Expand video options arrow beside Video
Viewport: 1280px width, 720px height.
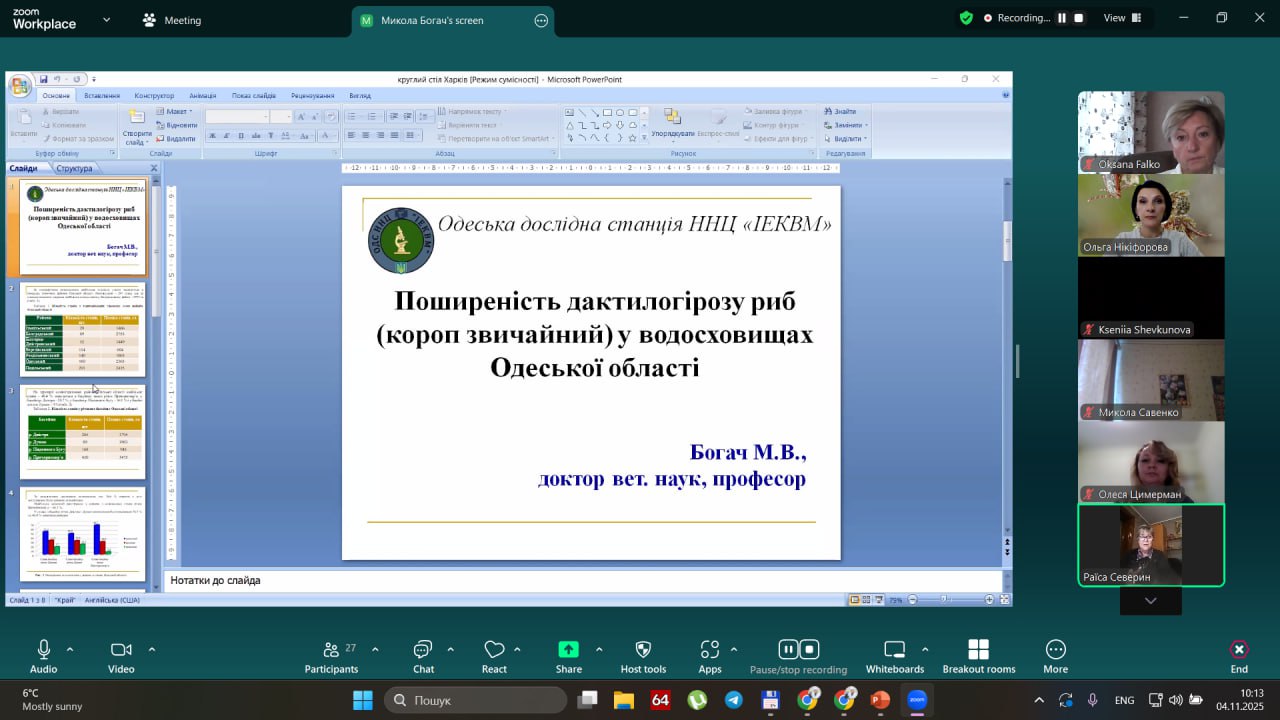[x=152, y=649]
